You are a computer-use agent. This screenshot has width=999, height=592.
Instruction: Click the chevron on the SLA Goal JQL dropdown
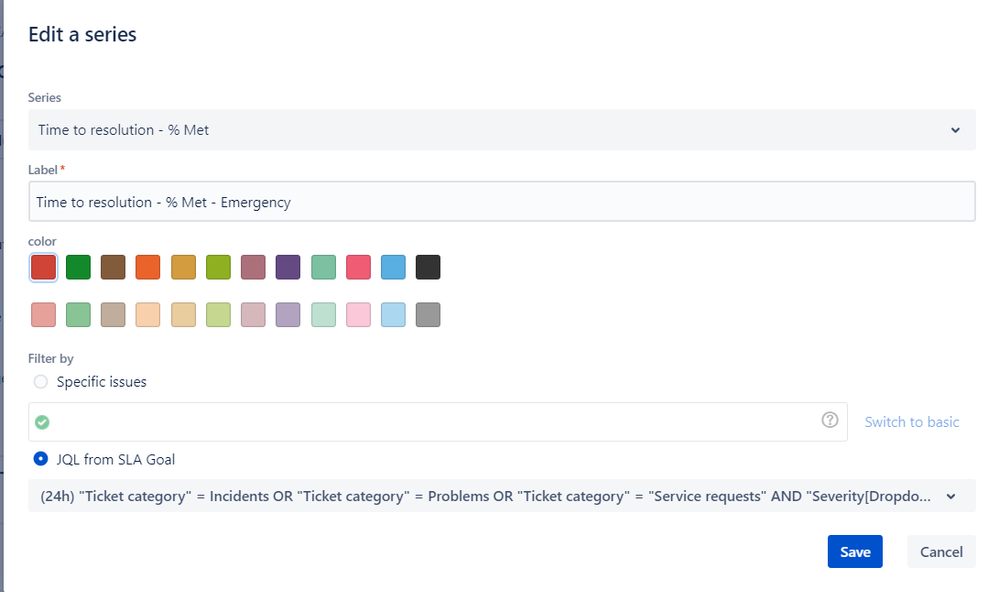[953, 495]
